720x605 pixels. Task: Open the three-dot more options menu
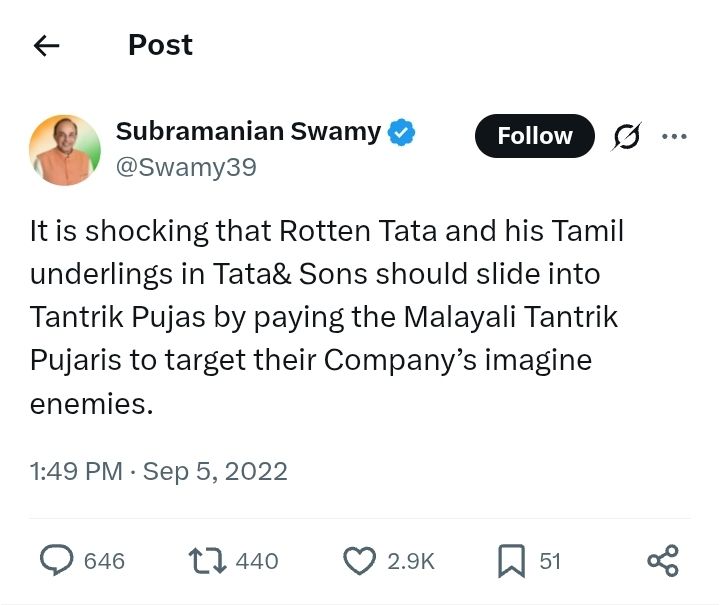[675, 136]
